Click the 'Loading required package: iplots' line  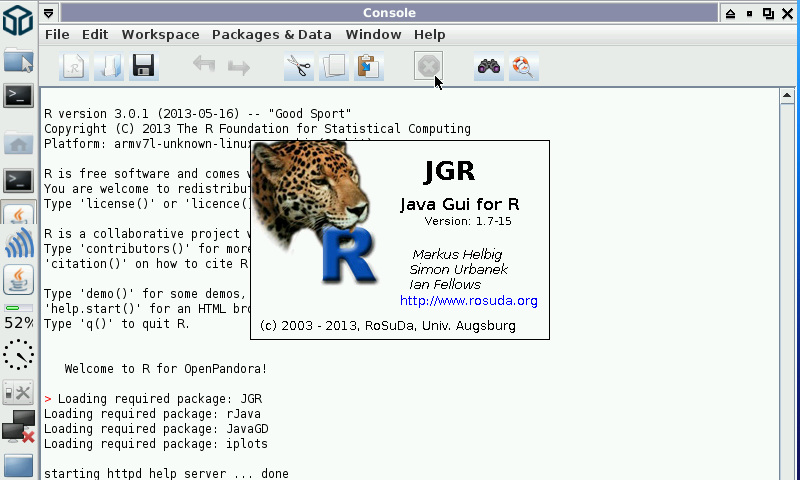pyautogui.click(x=156, y=444)
